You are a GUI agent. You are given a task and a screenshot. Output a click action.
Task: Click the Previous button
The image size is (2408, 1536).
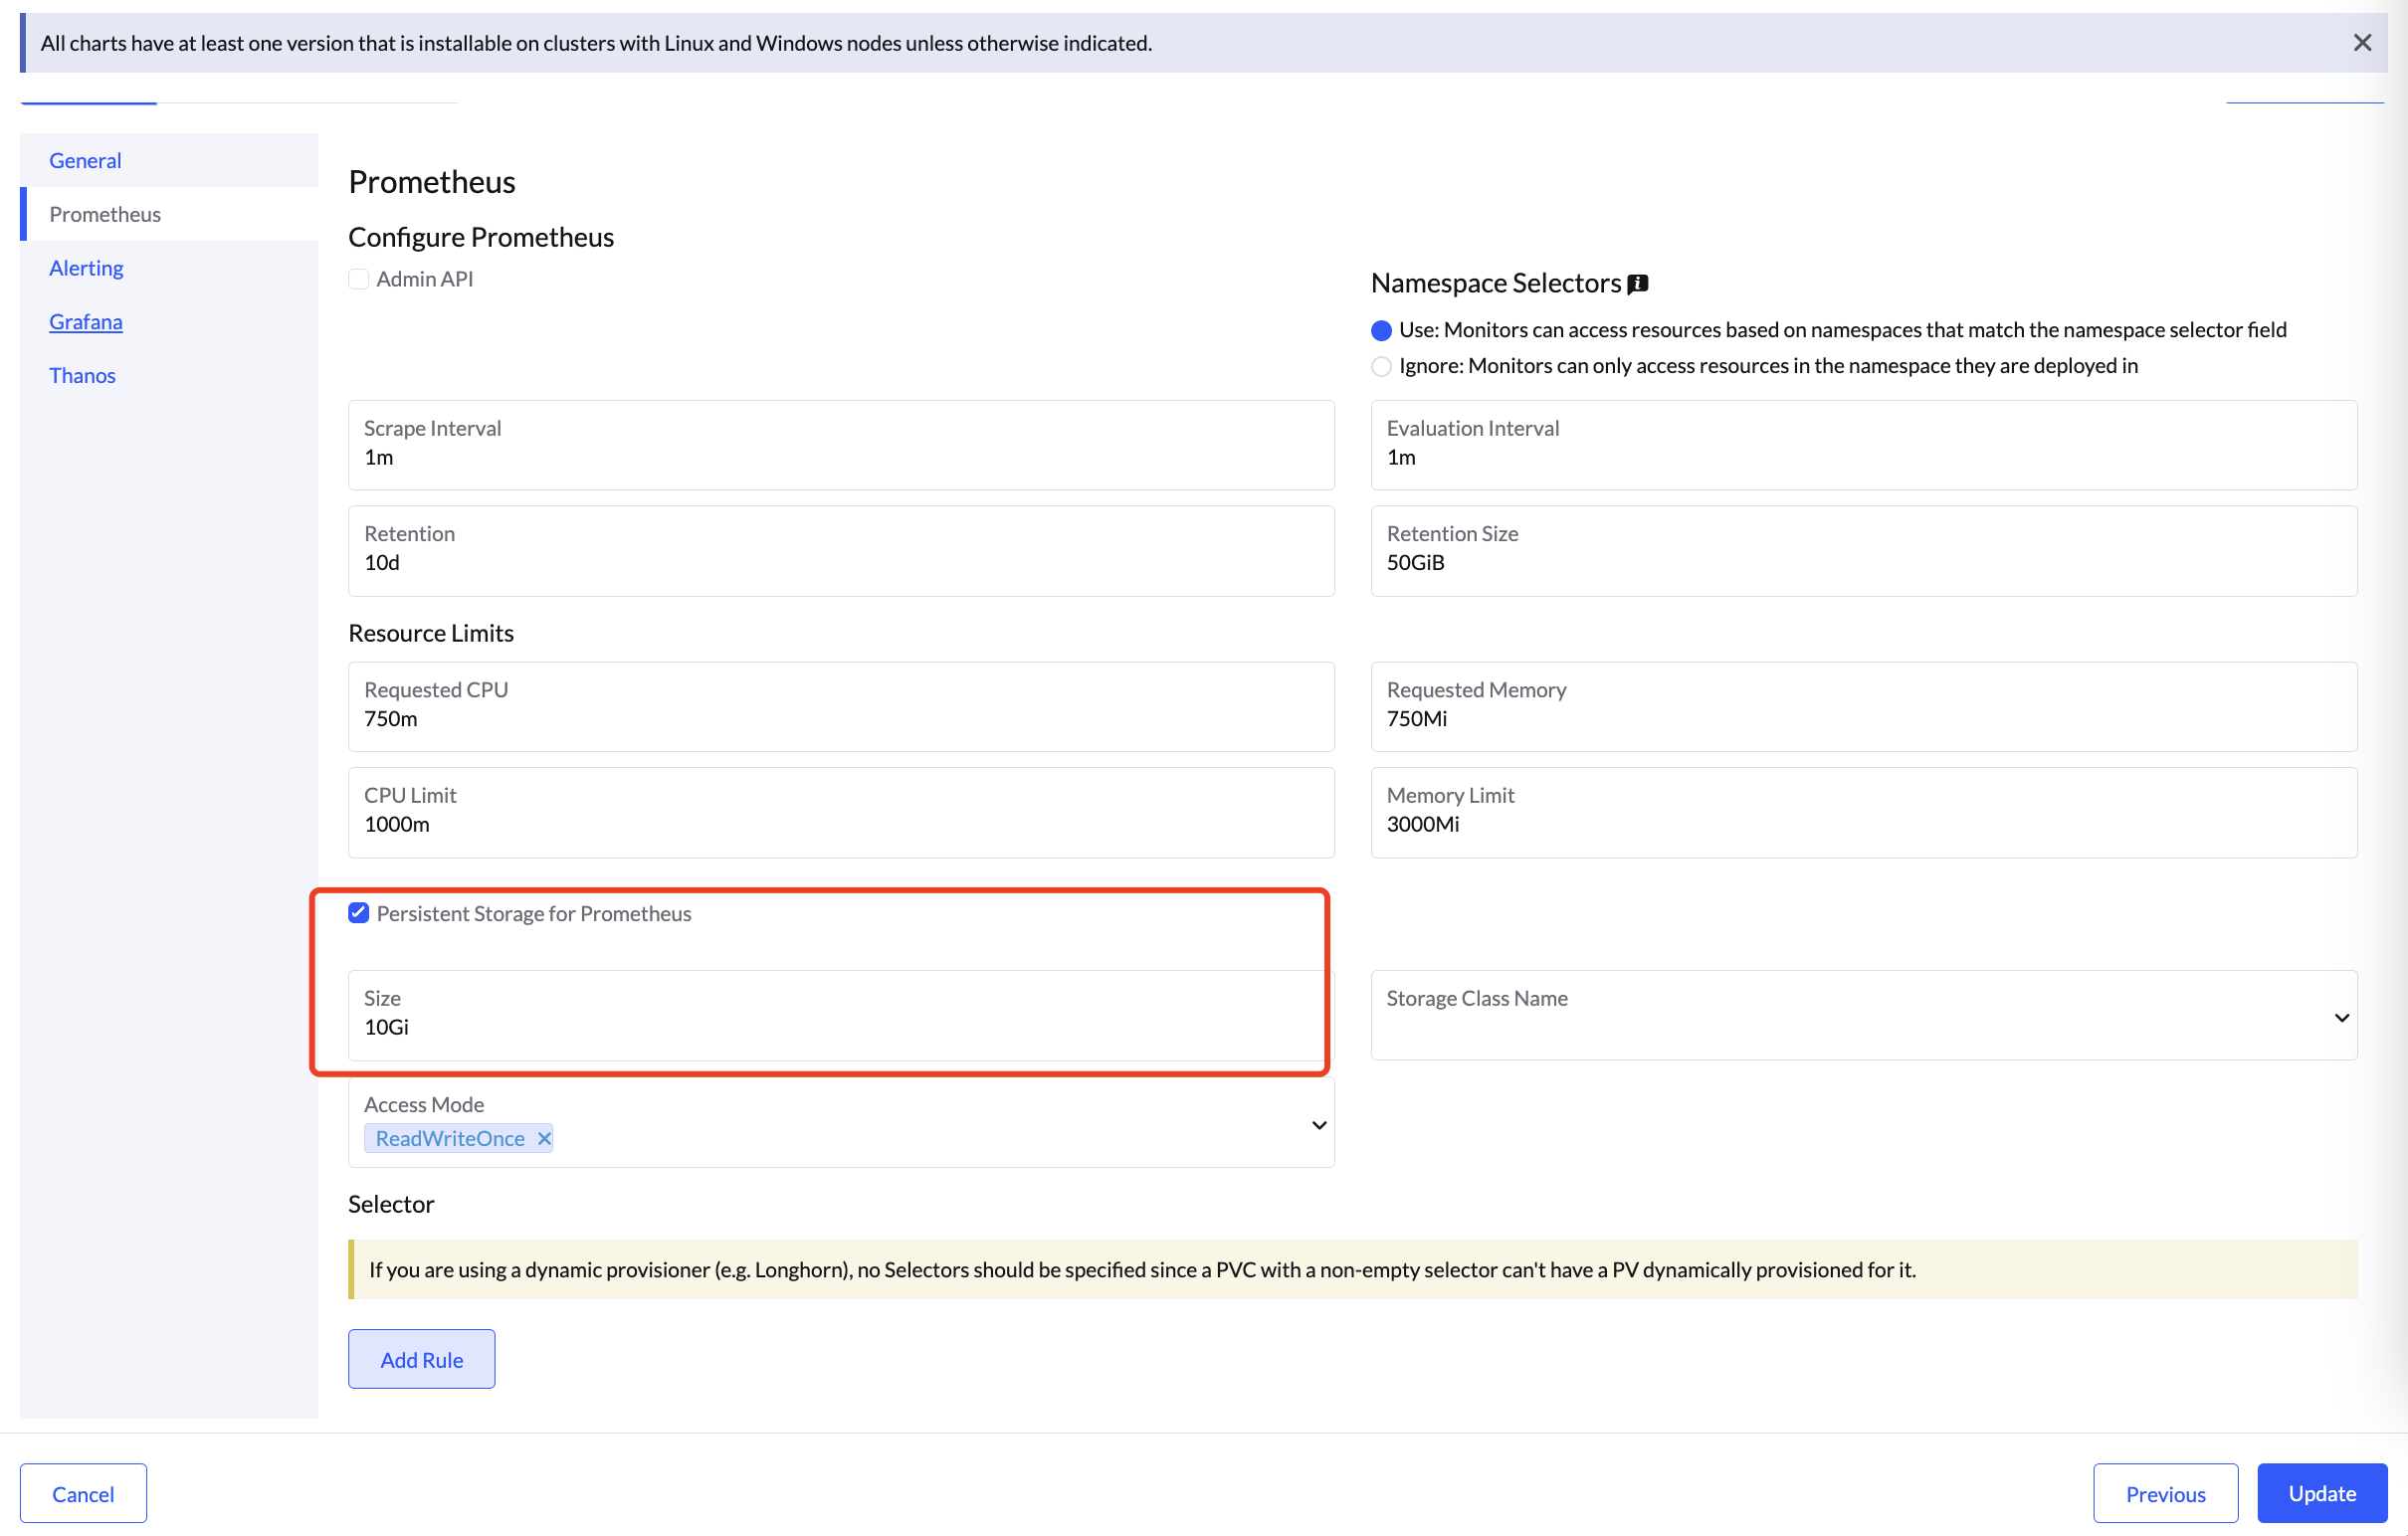(2164, 1493)
